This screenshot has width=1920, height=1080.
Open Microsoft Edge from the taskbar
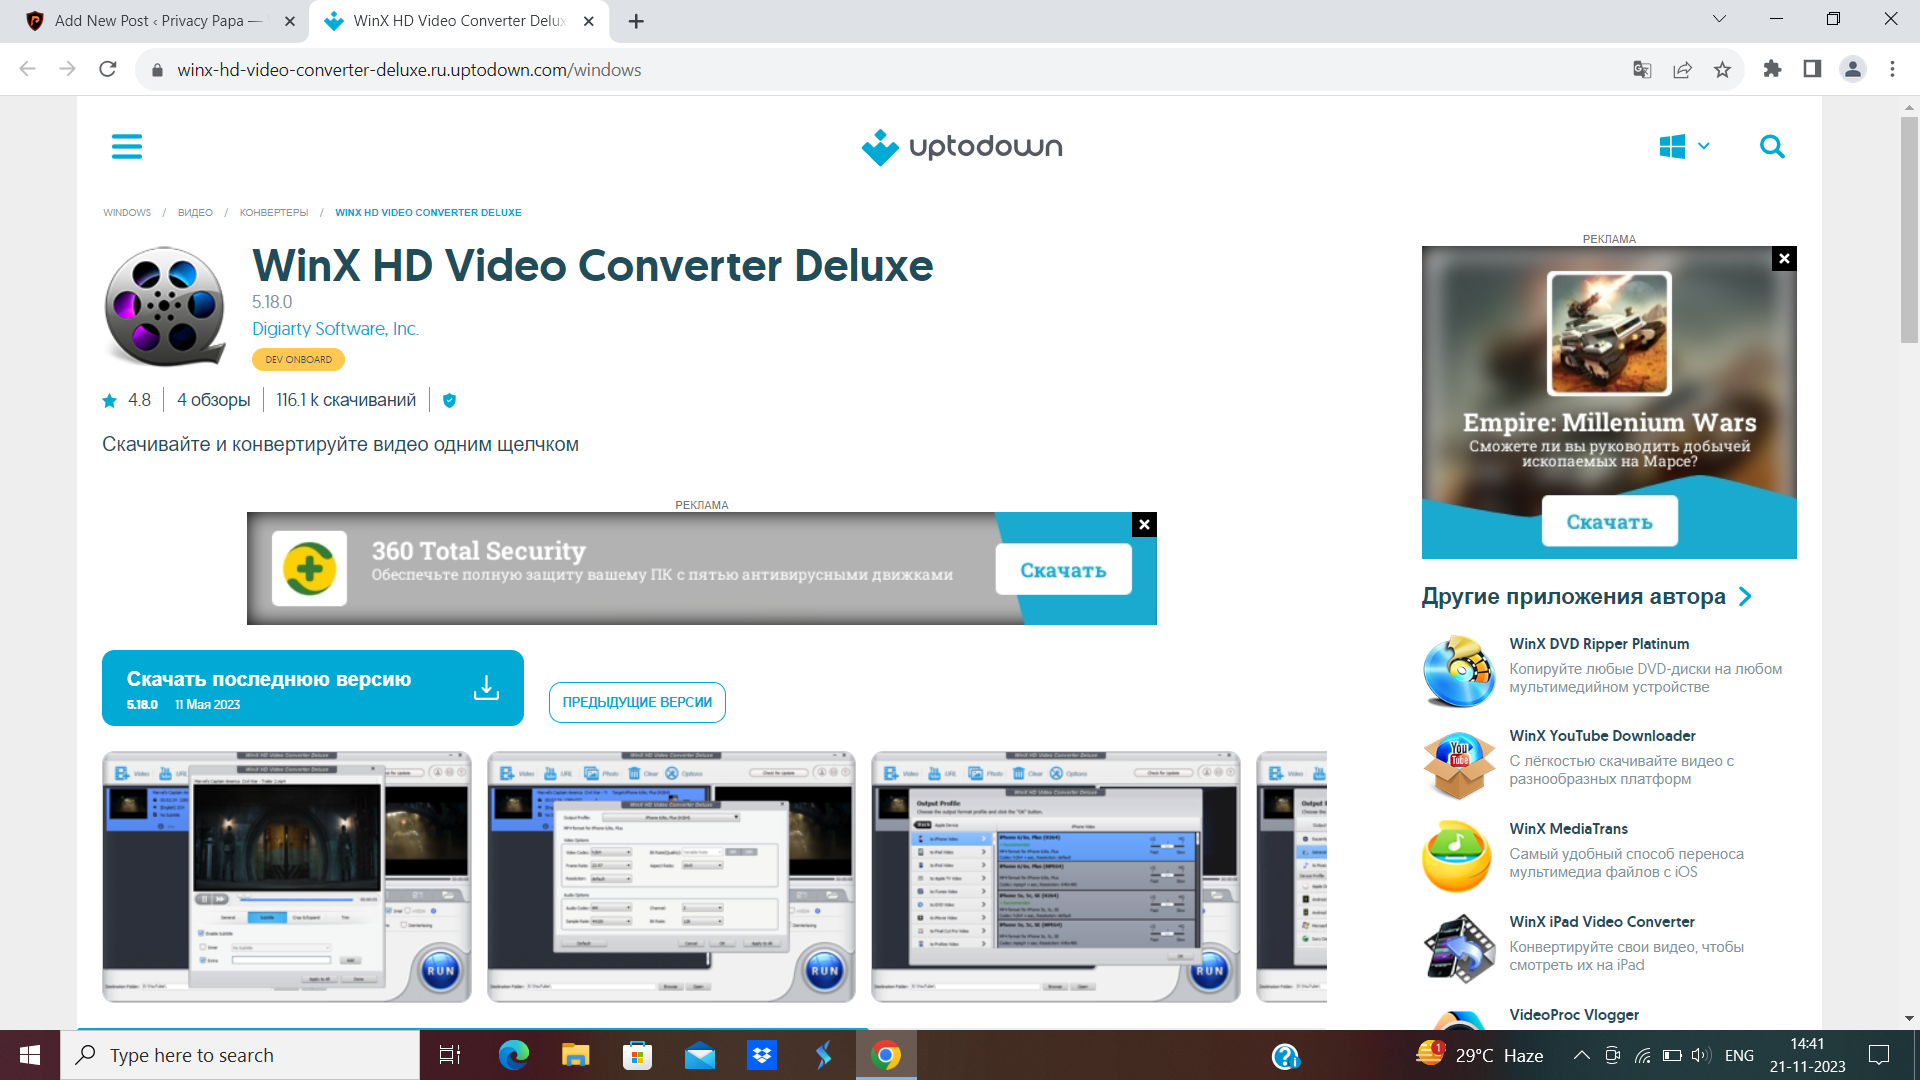coord(514,1055)
